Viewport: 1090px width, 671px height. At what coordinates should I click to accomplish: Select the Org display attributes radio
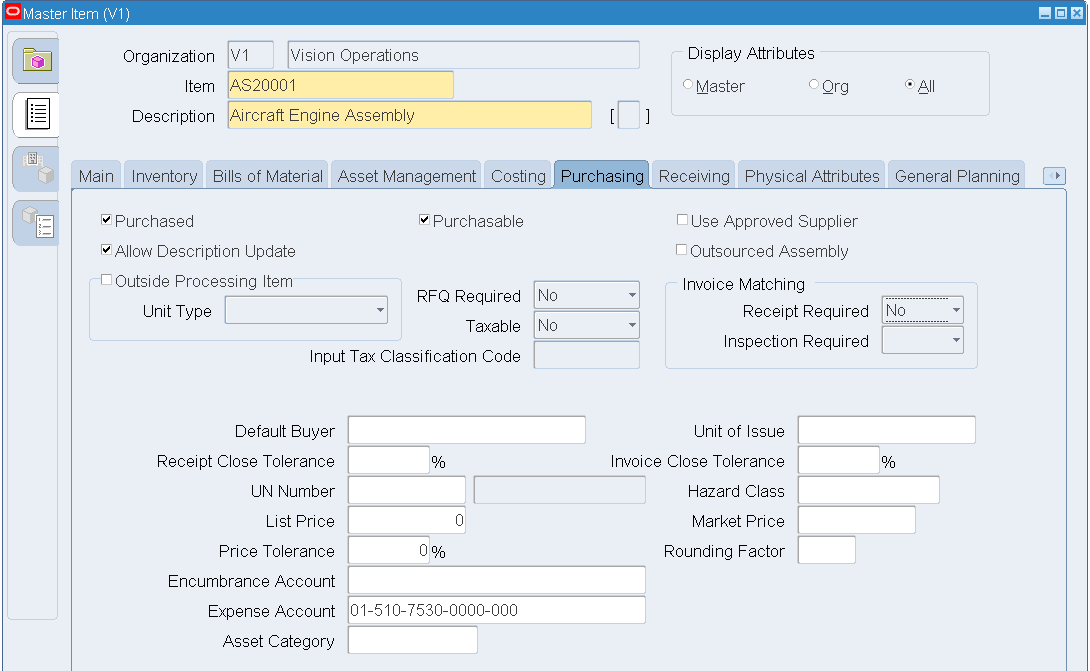813,85
